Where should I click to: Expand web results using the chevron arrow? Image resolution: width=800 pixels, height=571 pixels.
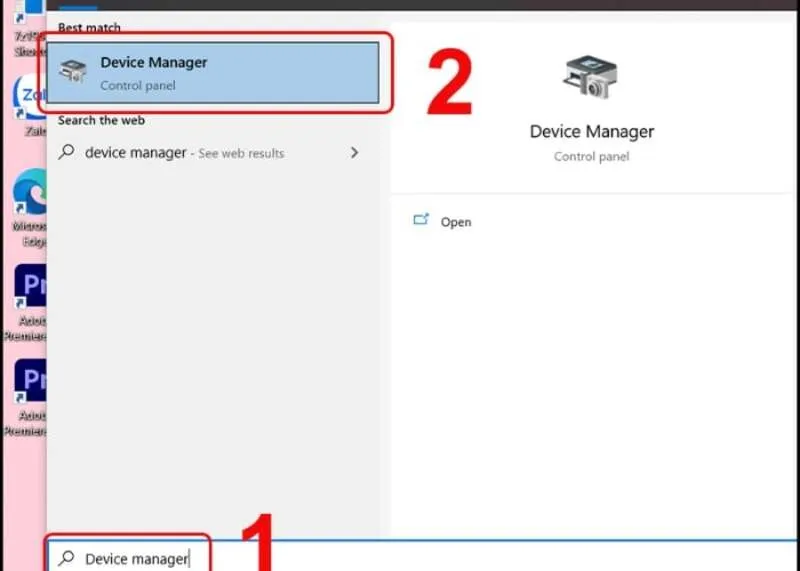pos(354,153)
